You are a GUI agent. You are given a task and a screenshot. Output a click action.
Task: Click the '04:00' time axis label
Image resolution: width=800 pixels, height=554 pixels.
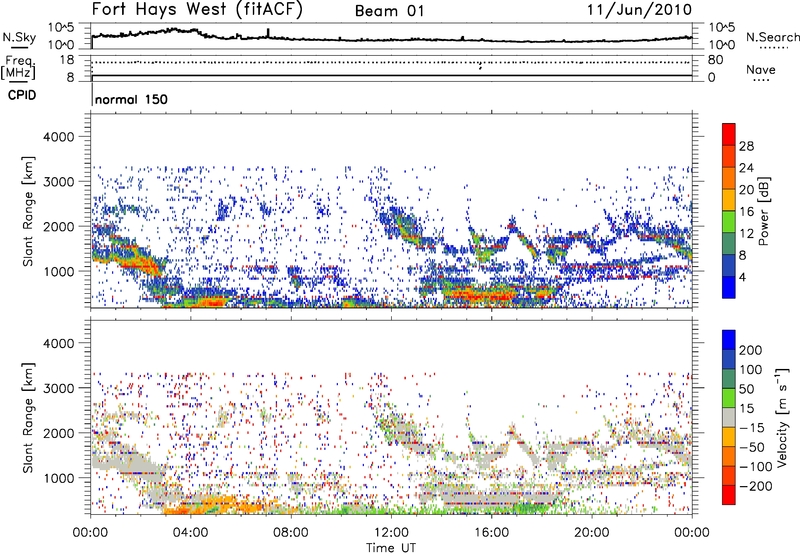[191, 533]
